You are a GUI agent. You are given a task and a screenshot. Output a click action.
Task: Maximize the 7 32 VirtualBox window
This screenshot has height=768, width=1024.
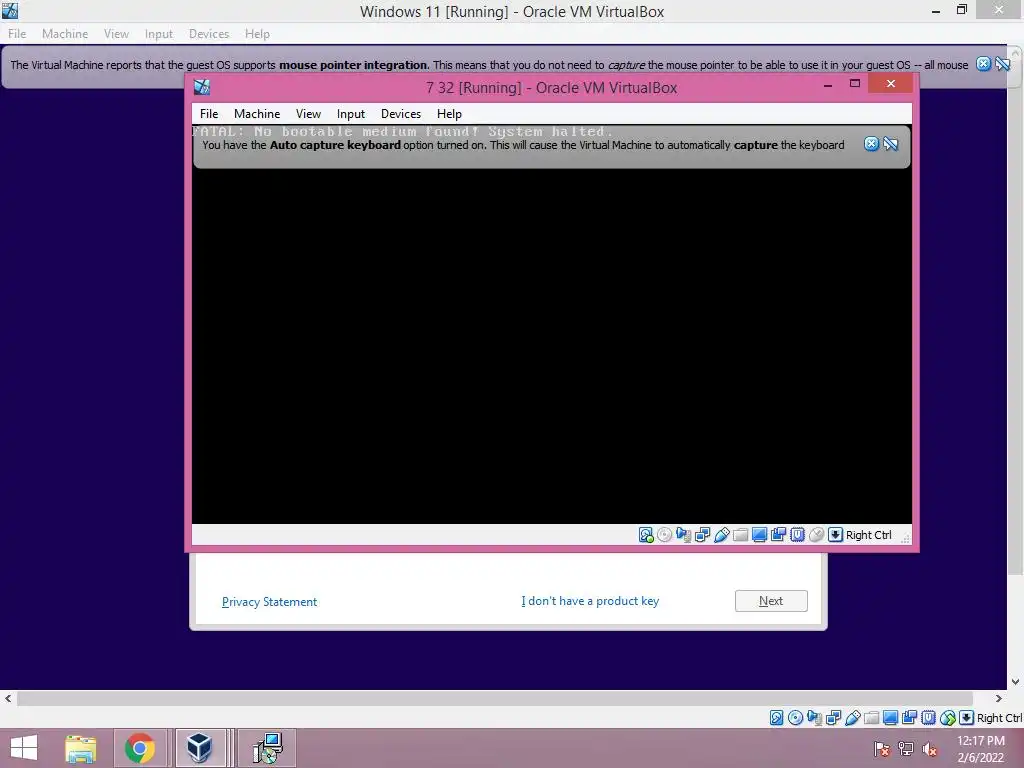coord(855,84)
